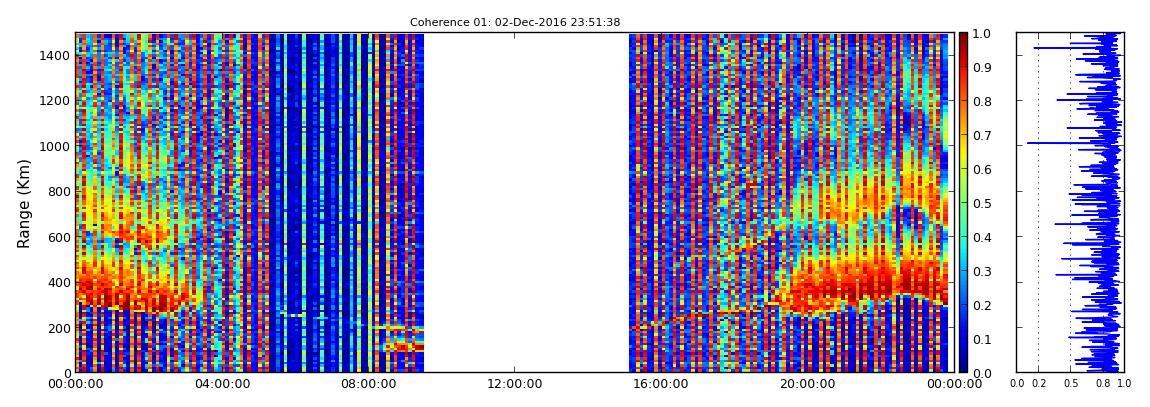Viewport: 1150px width, 407px height.
Task: Click the 800 range tick label
Action: pyautogui.click(x=59, y=191)
